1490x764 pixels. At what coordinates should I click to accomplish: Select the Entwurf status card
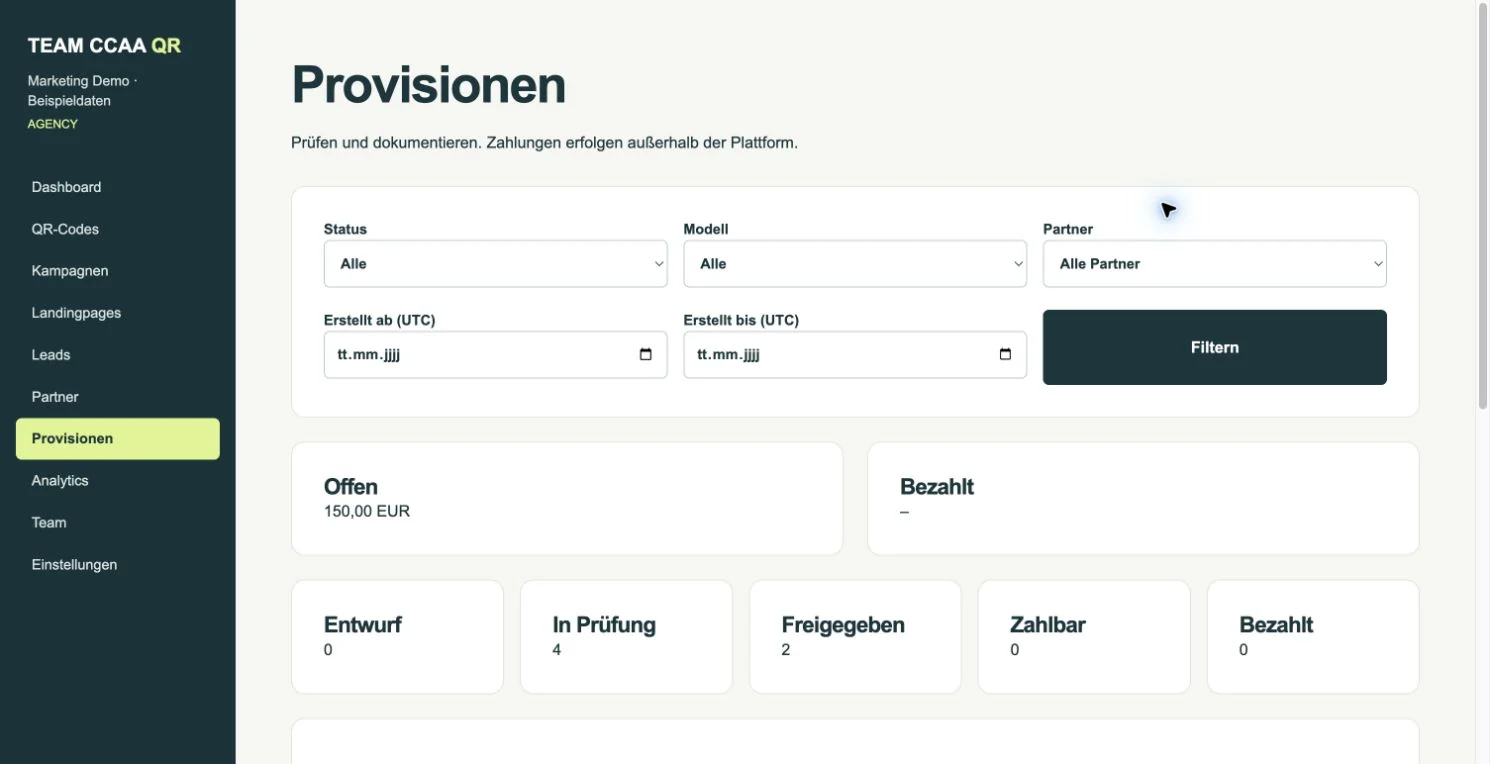pyautogui.click(x=397, y=637)
